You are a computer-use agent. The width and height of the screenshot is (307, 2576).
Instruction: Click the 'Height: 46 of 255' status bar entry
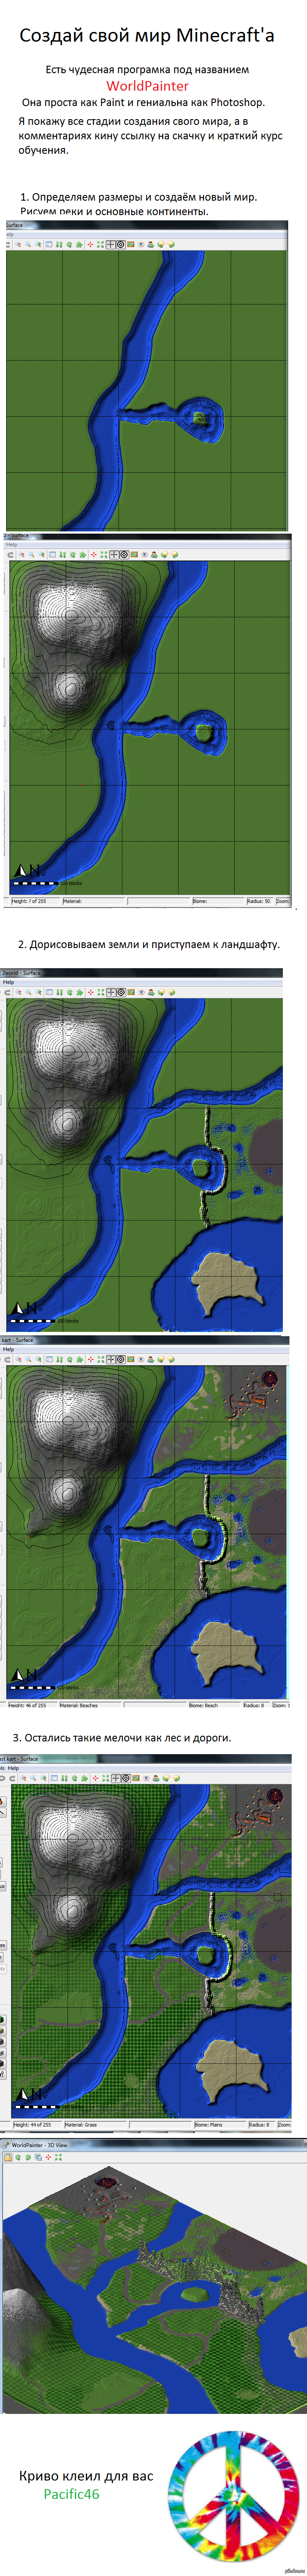[x=28, y=1705]
